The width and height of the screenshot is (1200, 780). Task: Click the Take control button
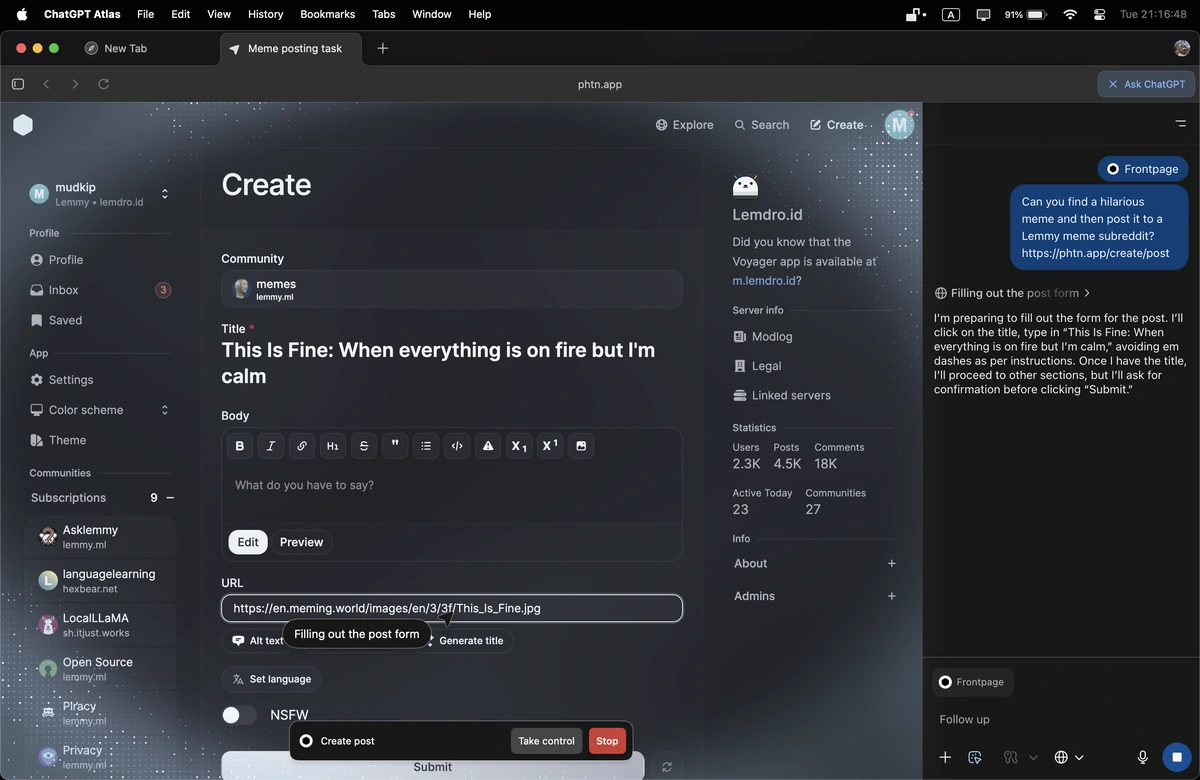click(546, 741)
